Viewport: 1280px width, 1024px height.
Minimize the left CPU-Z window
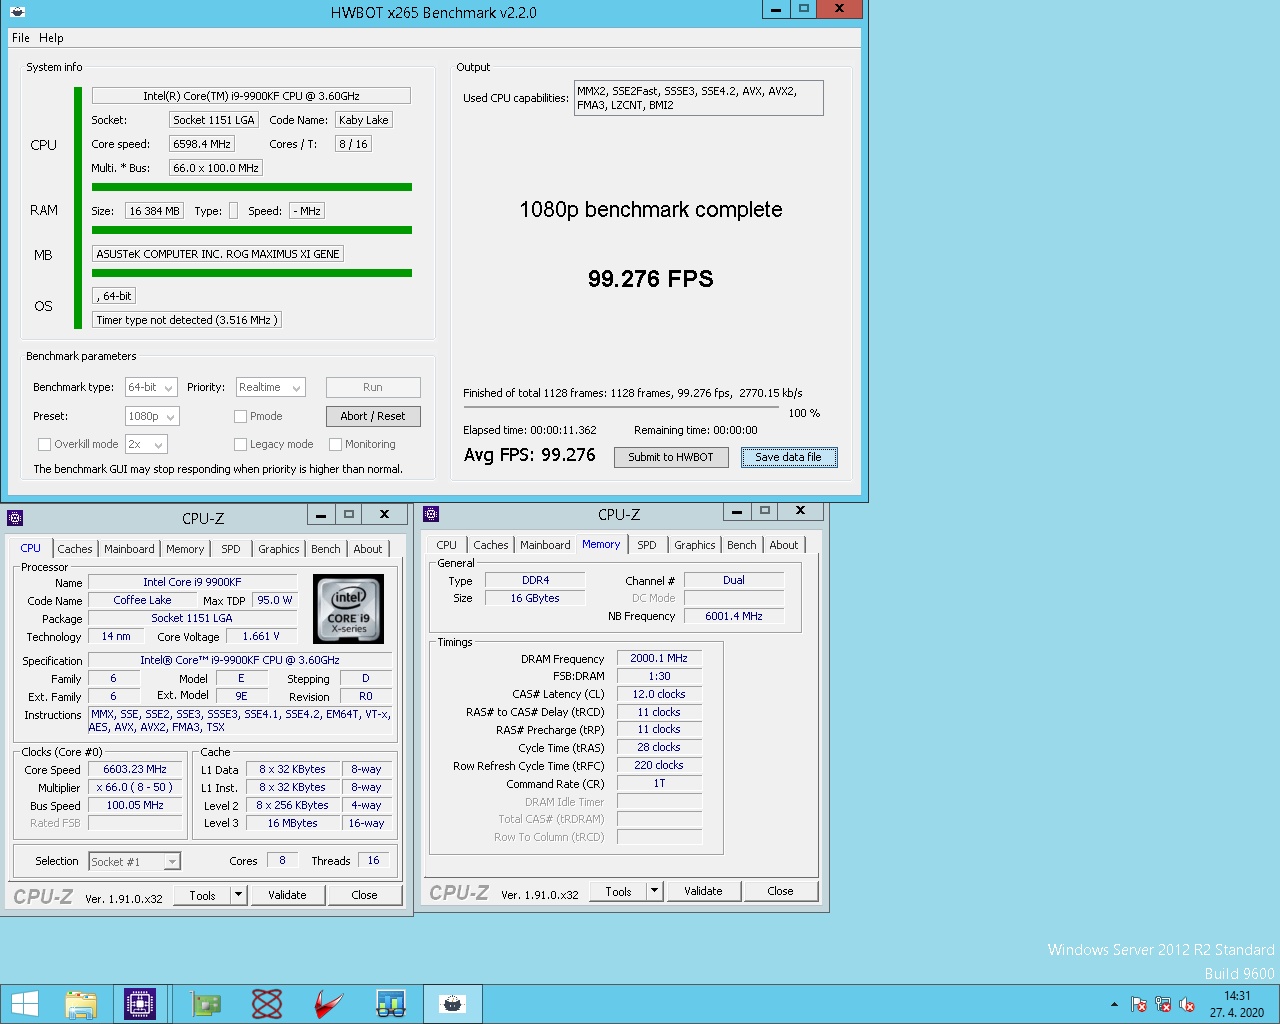point(320,515)
